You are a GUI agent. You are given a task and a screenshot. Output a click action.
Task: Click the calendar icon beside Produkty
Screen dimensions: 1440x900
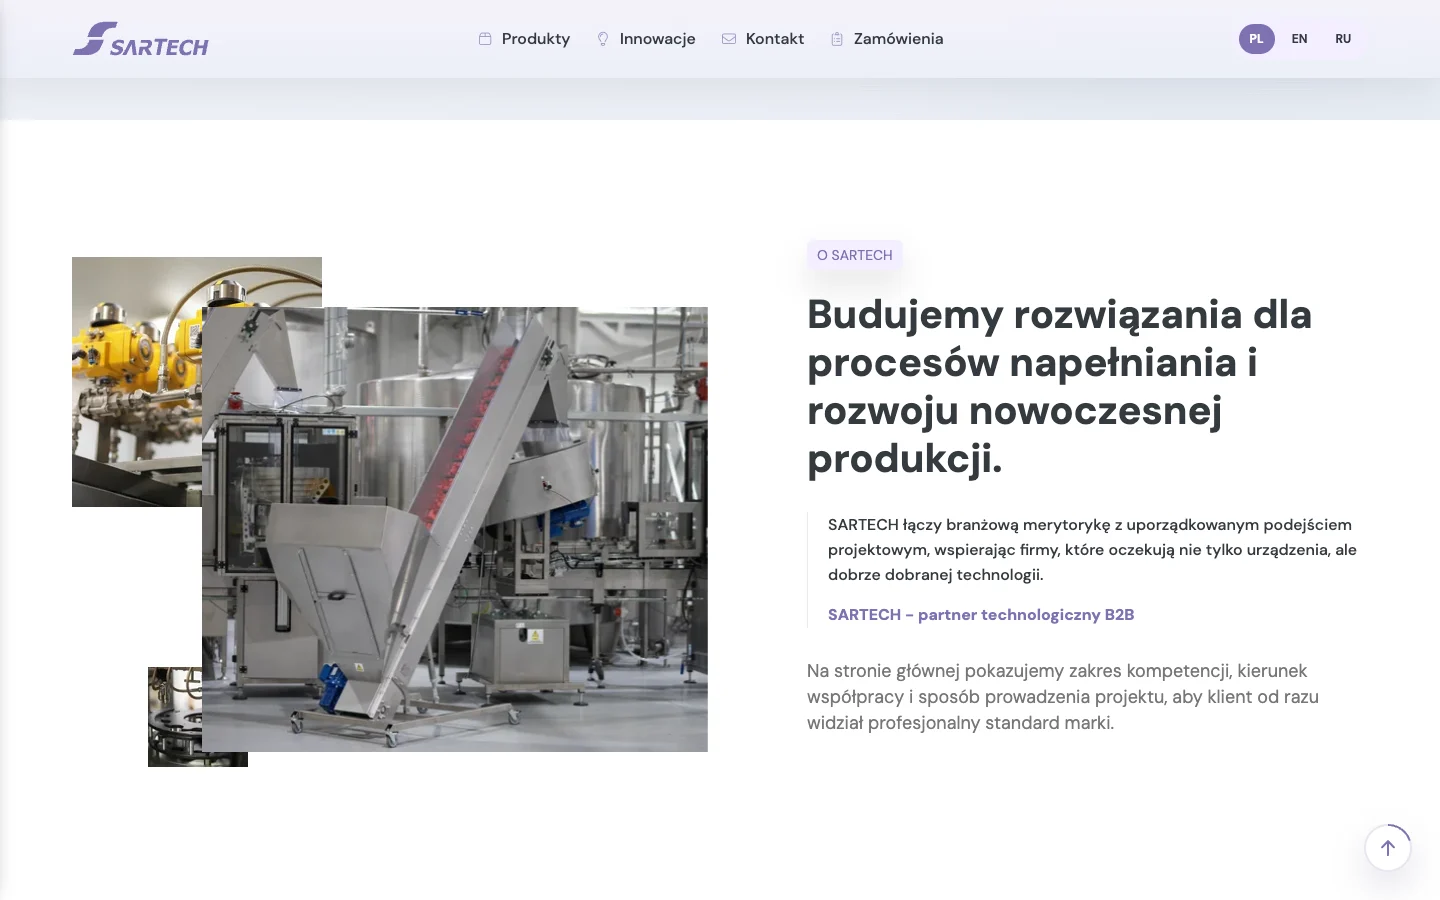point(485,39)
